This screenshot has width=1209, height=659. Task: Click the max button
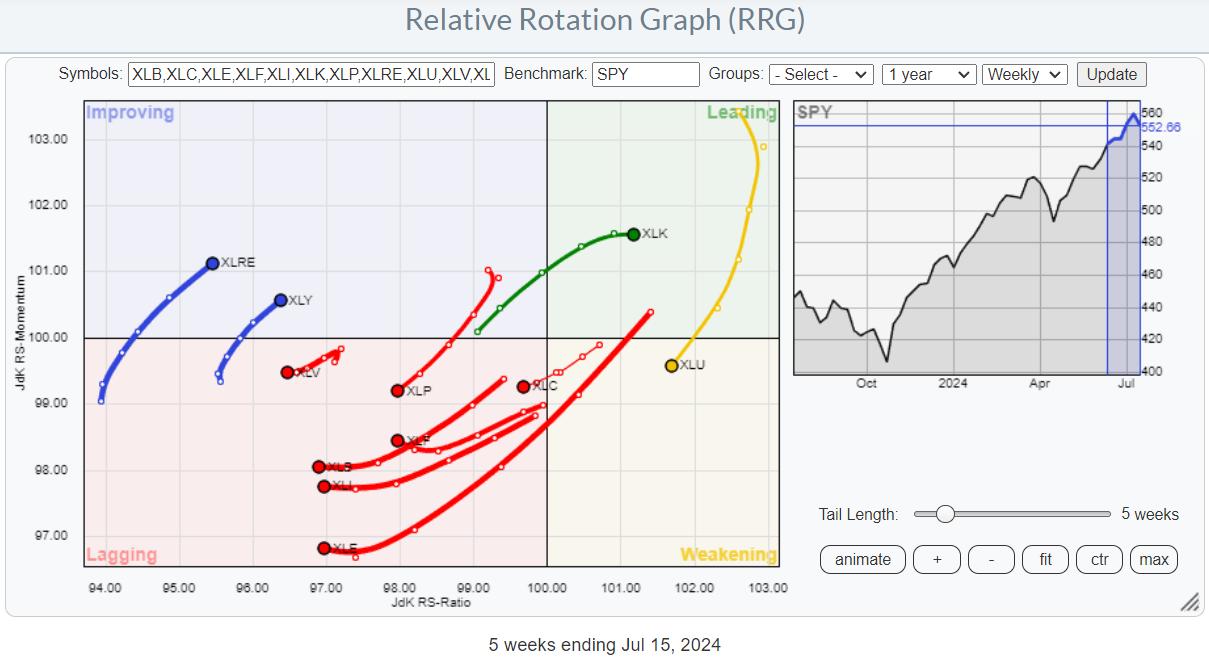coord(1154,559)
